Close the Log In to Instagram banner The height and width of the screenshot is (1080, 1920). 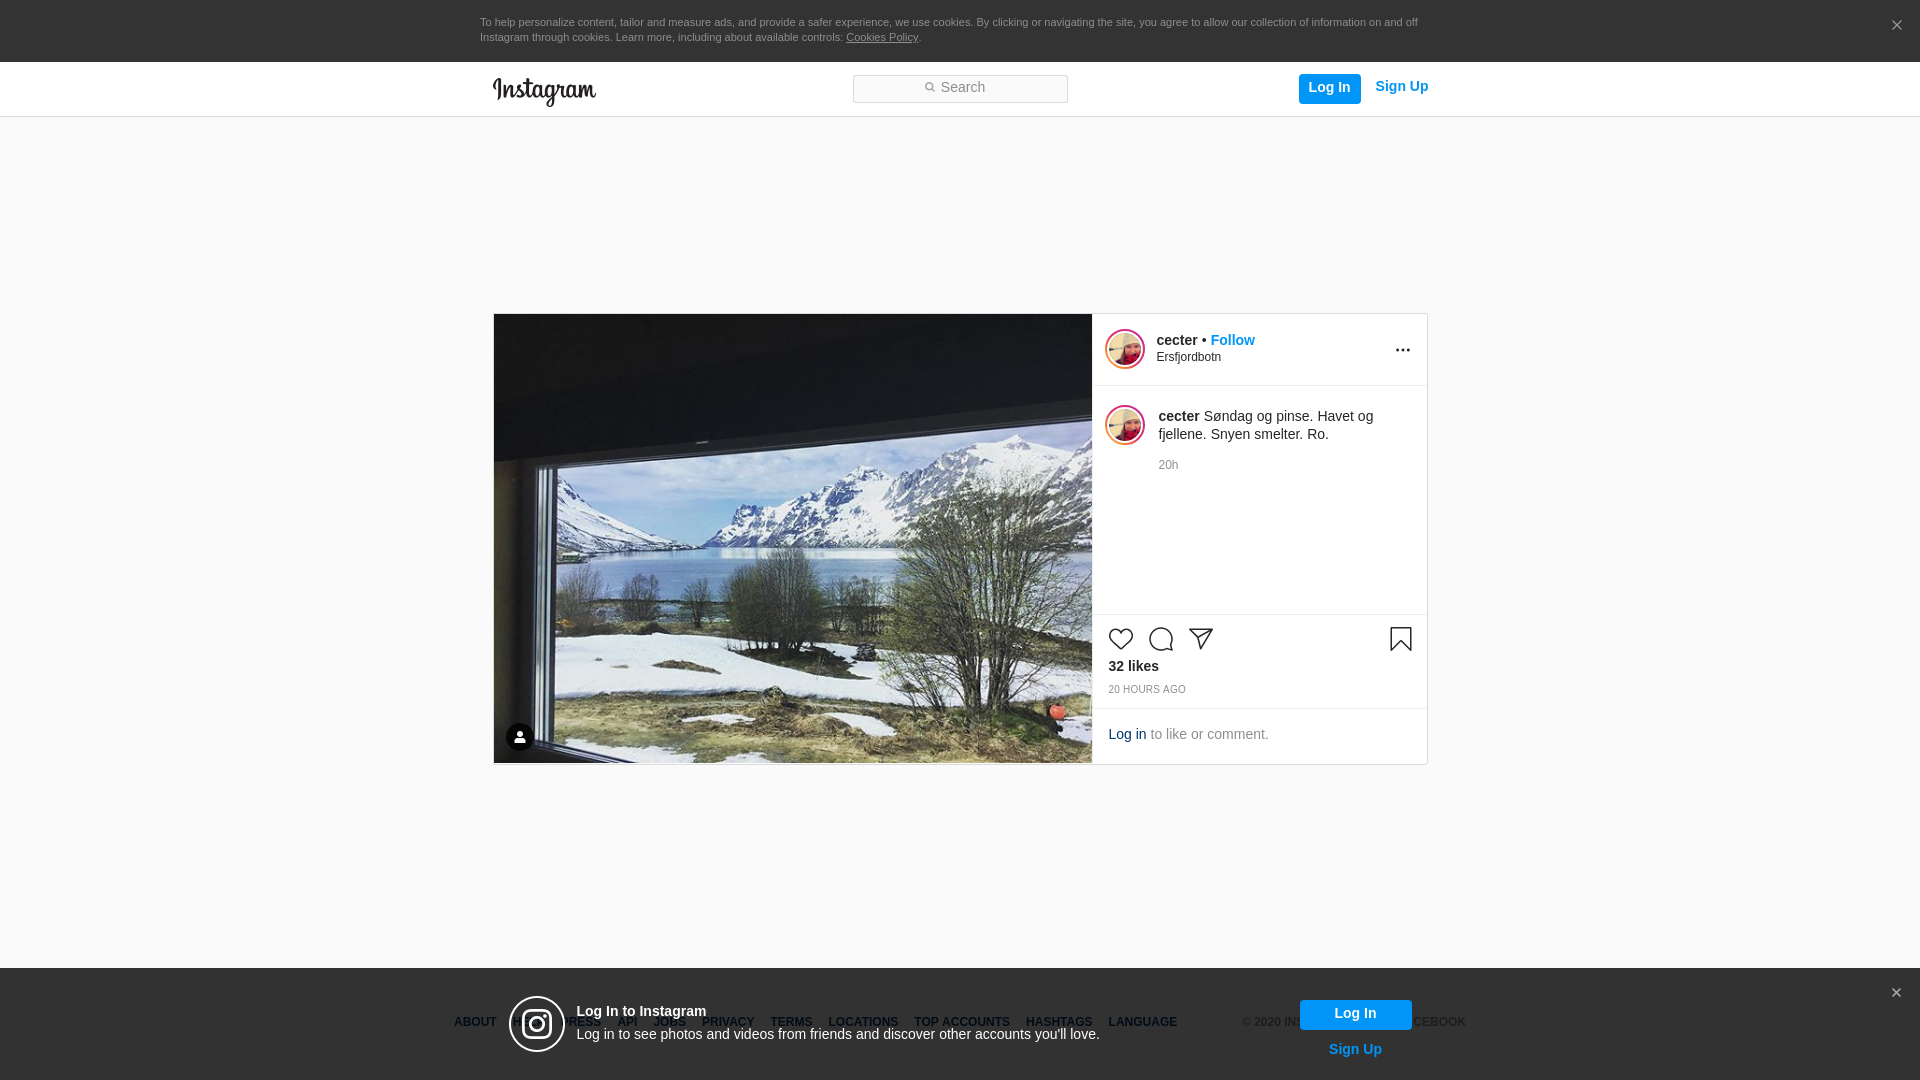1896,993
